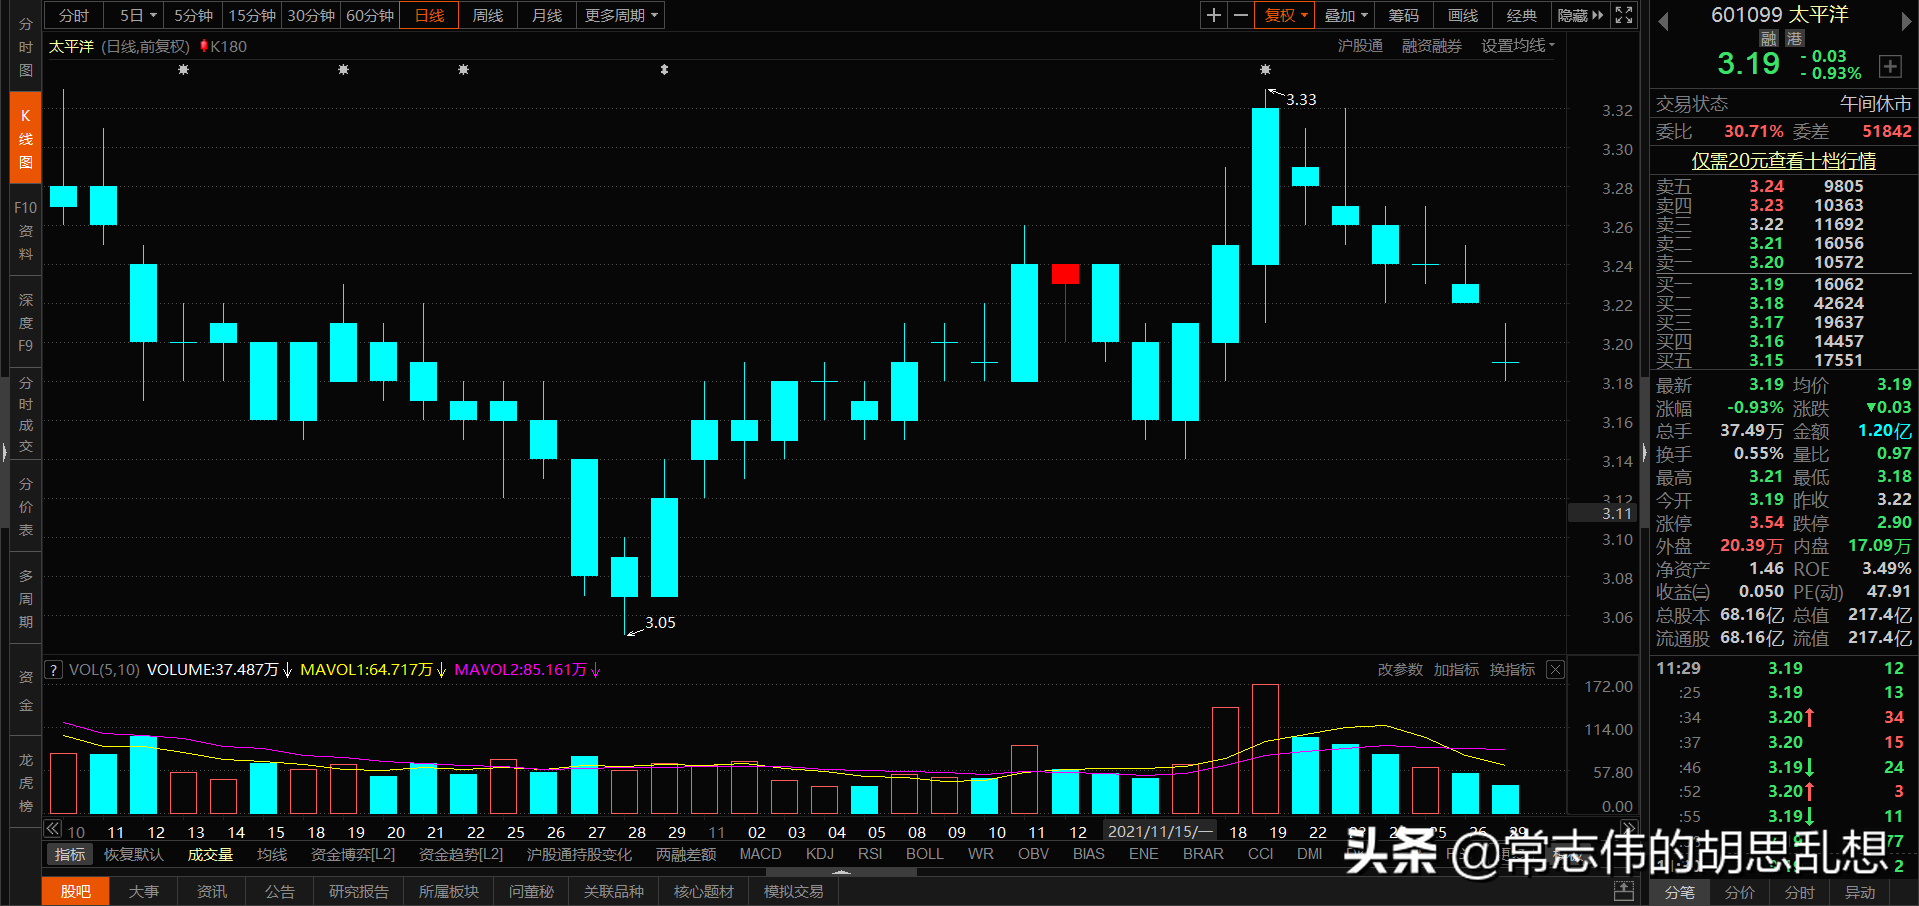Viewport: 1919px width, 906px height.
Task: Switch to the 周线 weekly tab
Action: point(487,15)
